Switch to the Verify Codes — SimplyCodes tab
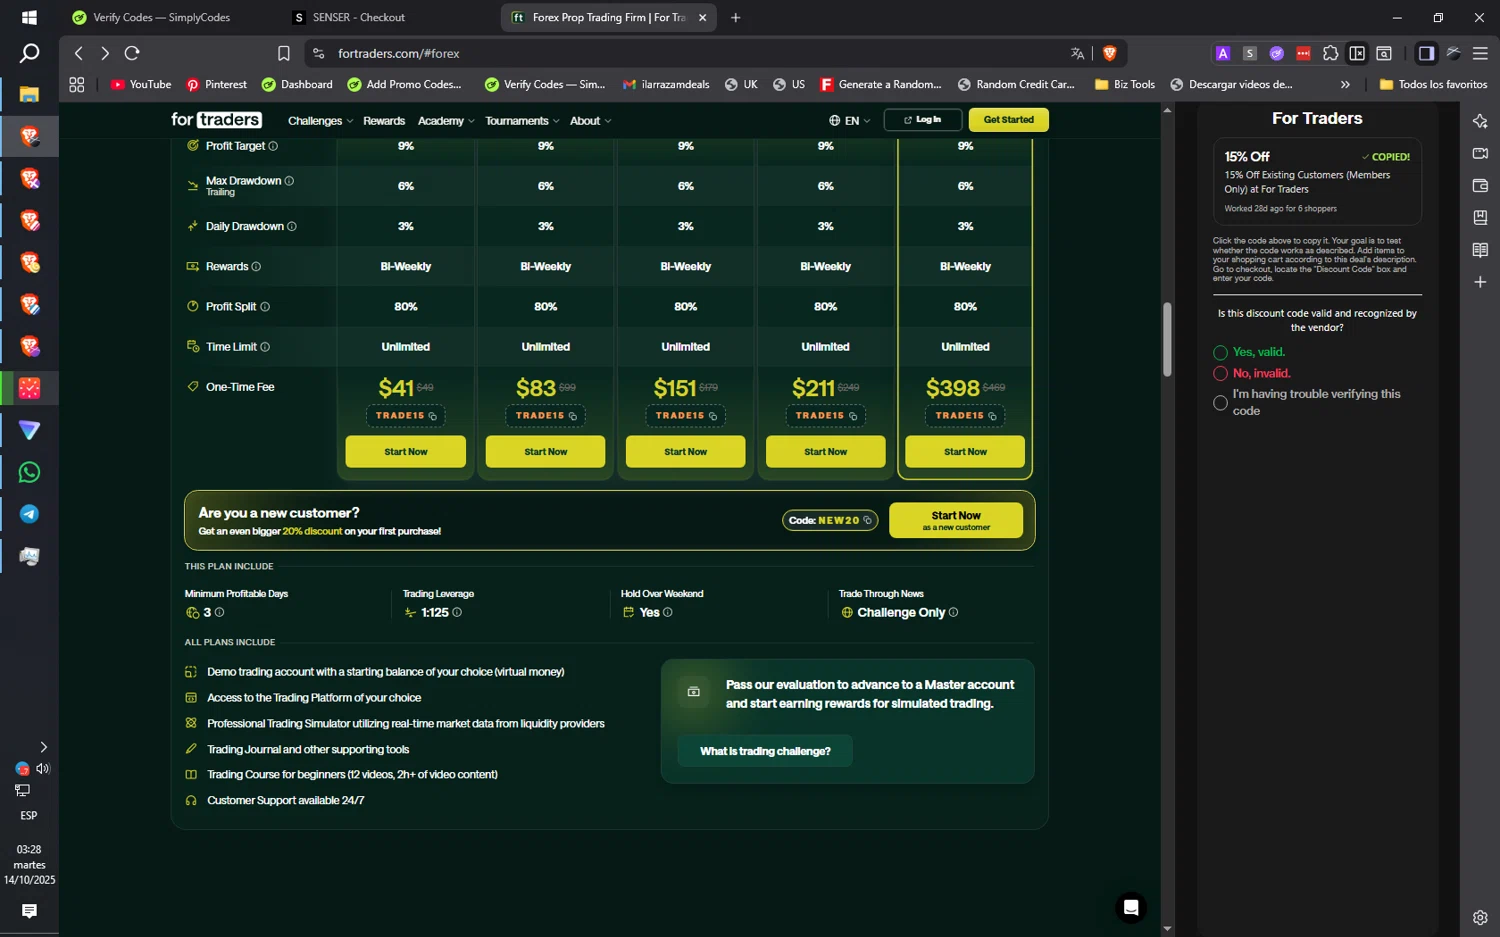Image resolution: width=1500 pixels, height=937 pixels. (x=160, y=17)
